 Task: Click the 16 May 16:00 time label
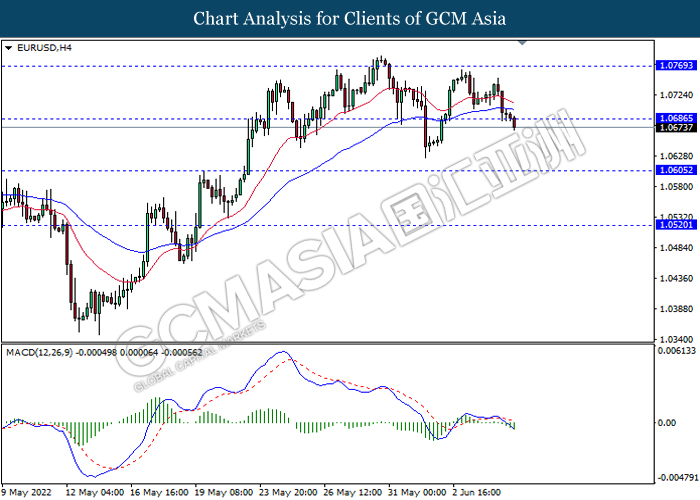(x=159, y=492)
